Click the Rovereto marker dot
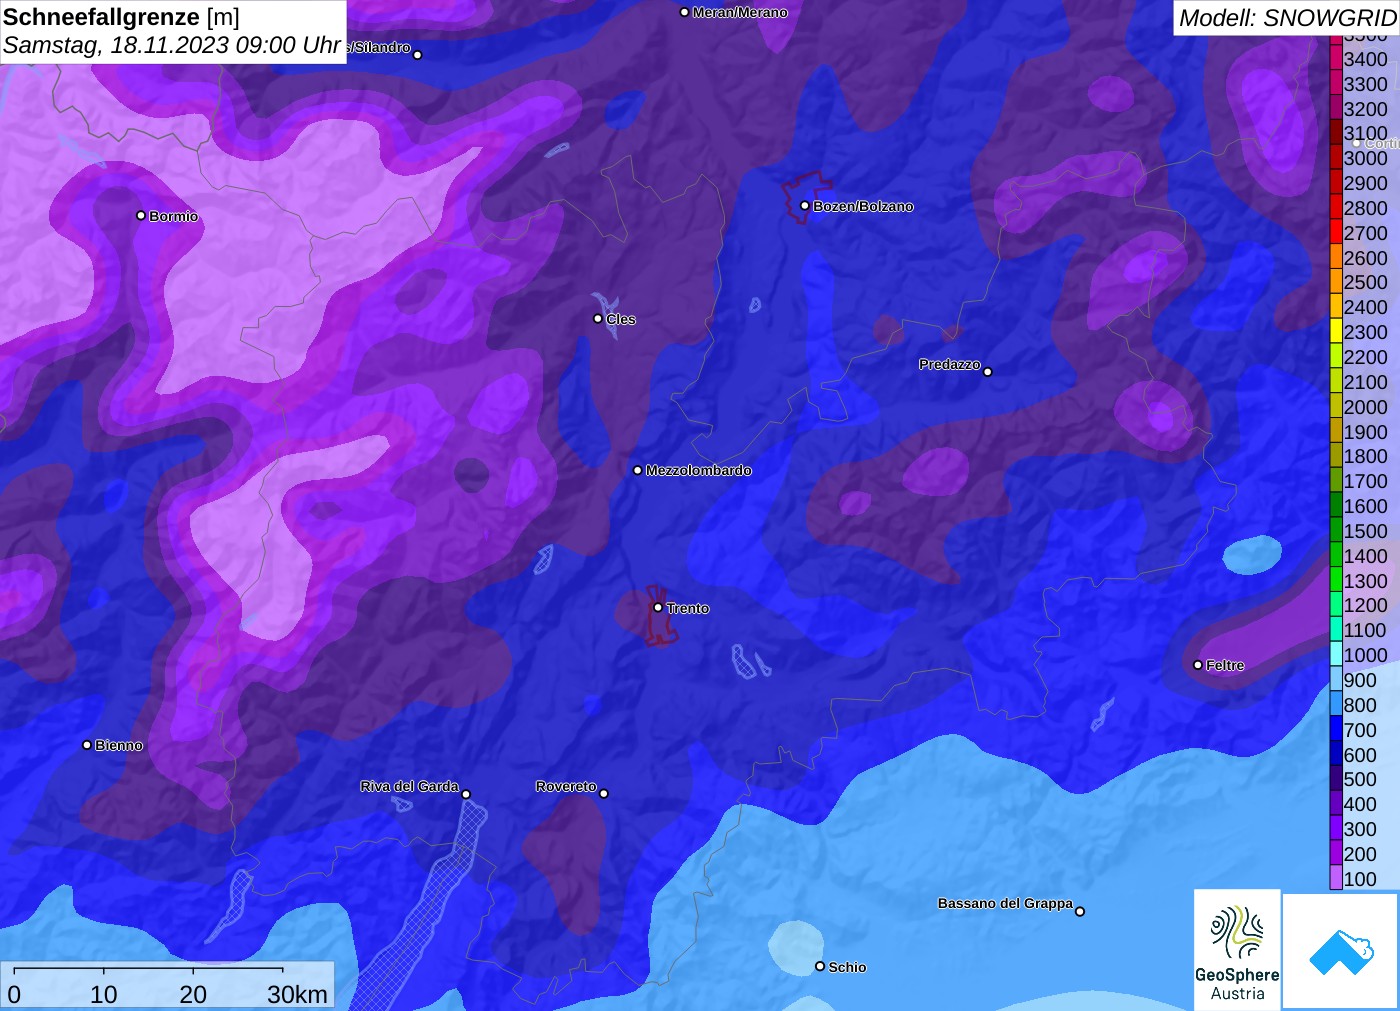1400x1011 pixels. [x=604, y=794]
